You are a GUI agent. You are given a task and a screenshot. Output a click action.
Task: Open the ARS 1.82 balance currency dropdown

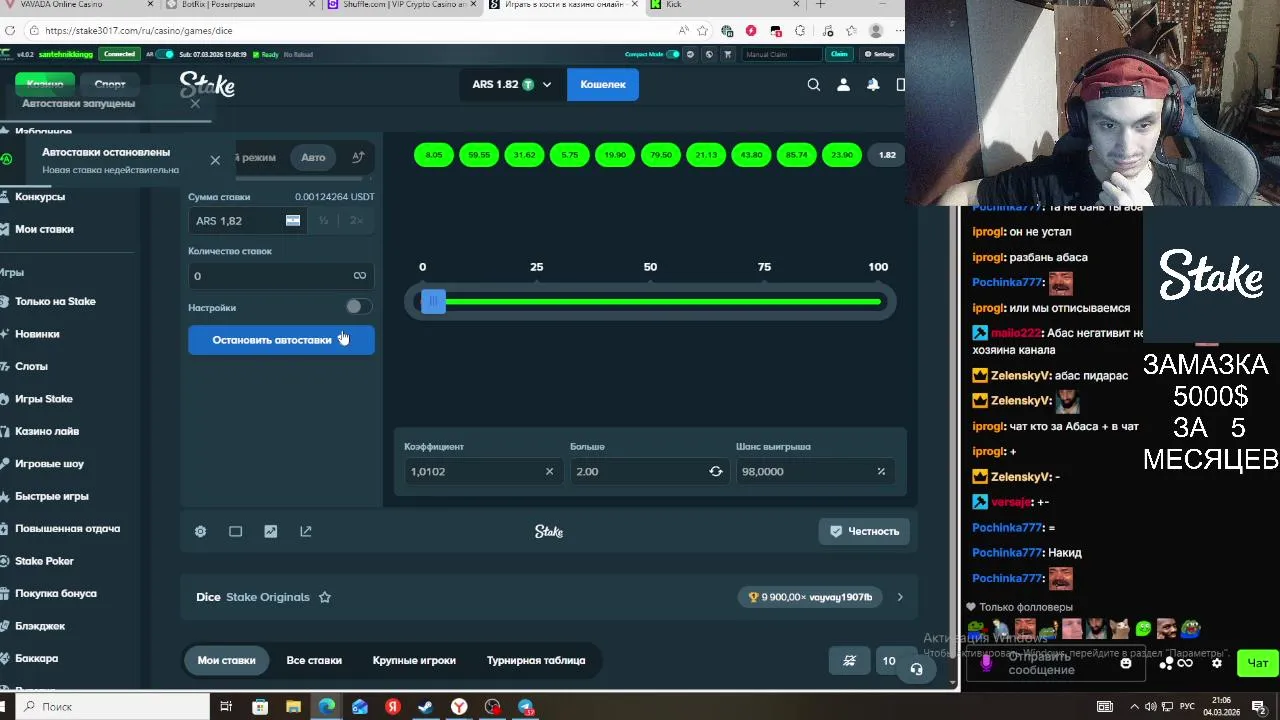tap(511, 85)
